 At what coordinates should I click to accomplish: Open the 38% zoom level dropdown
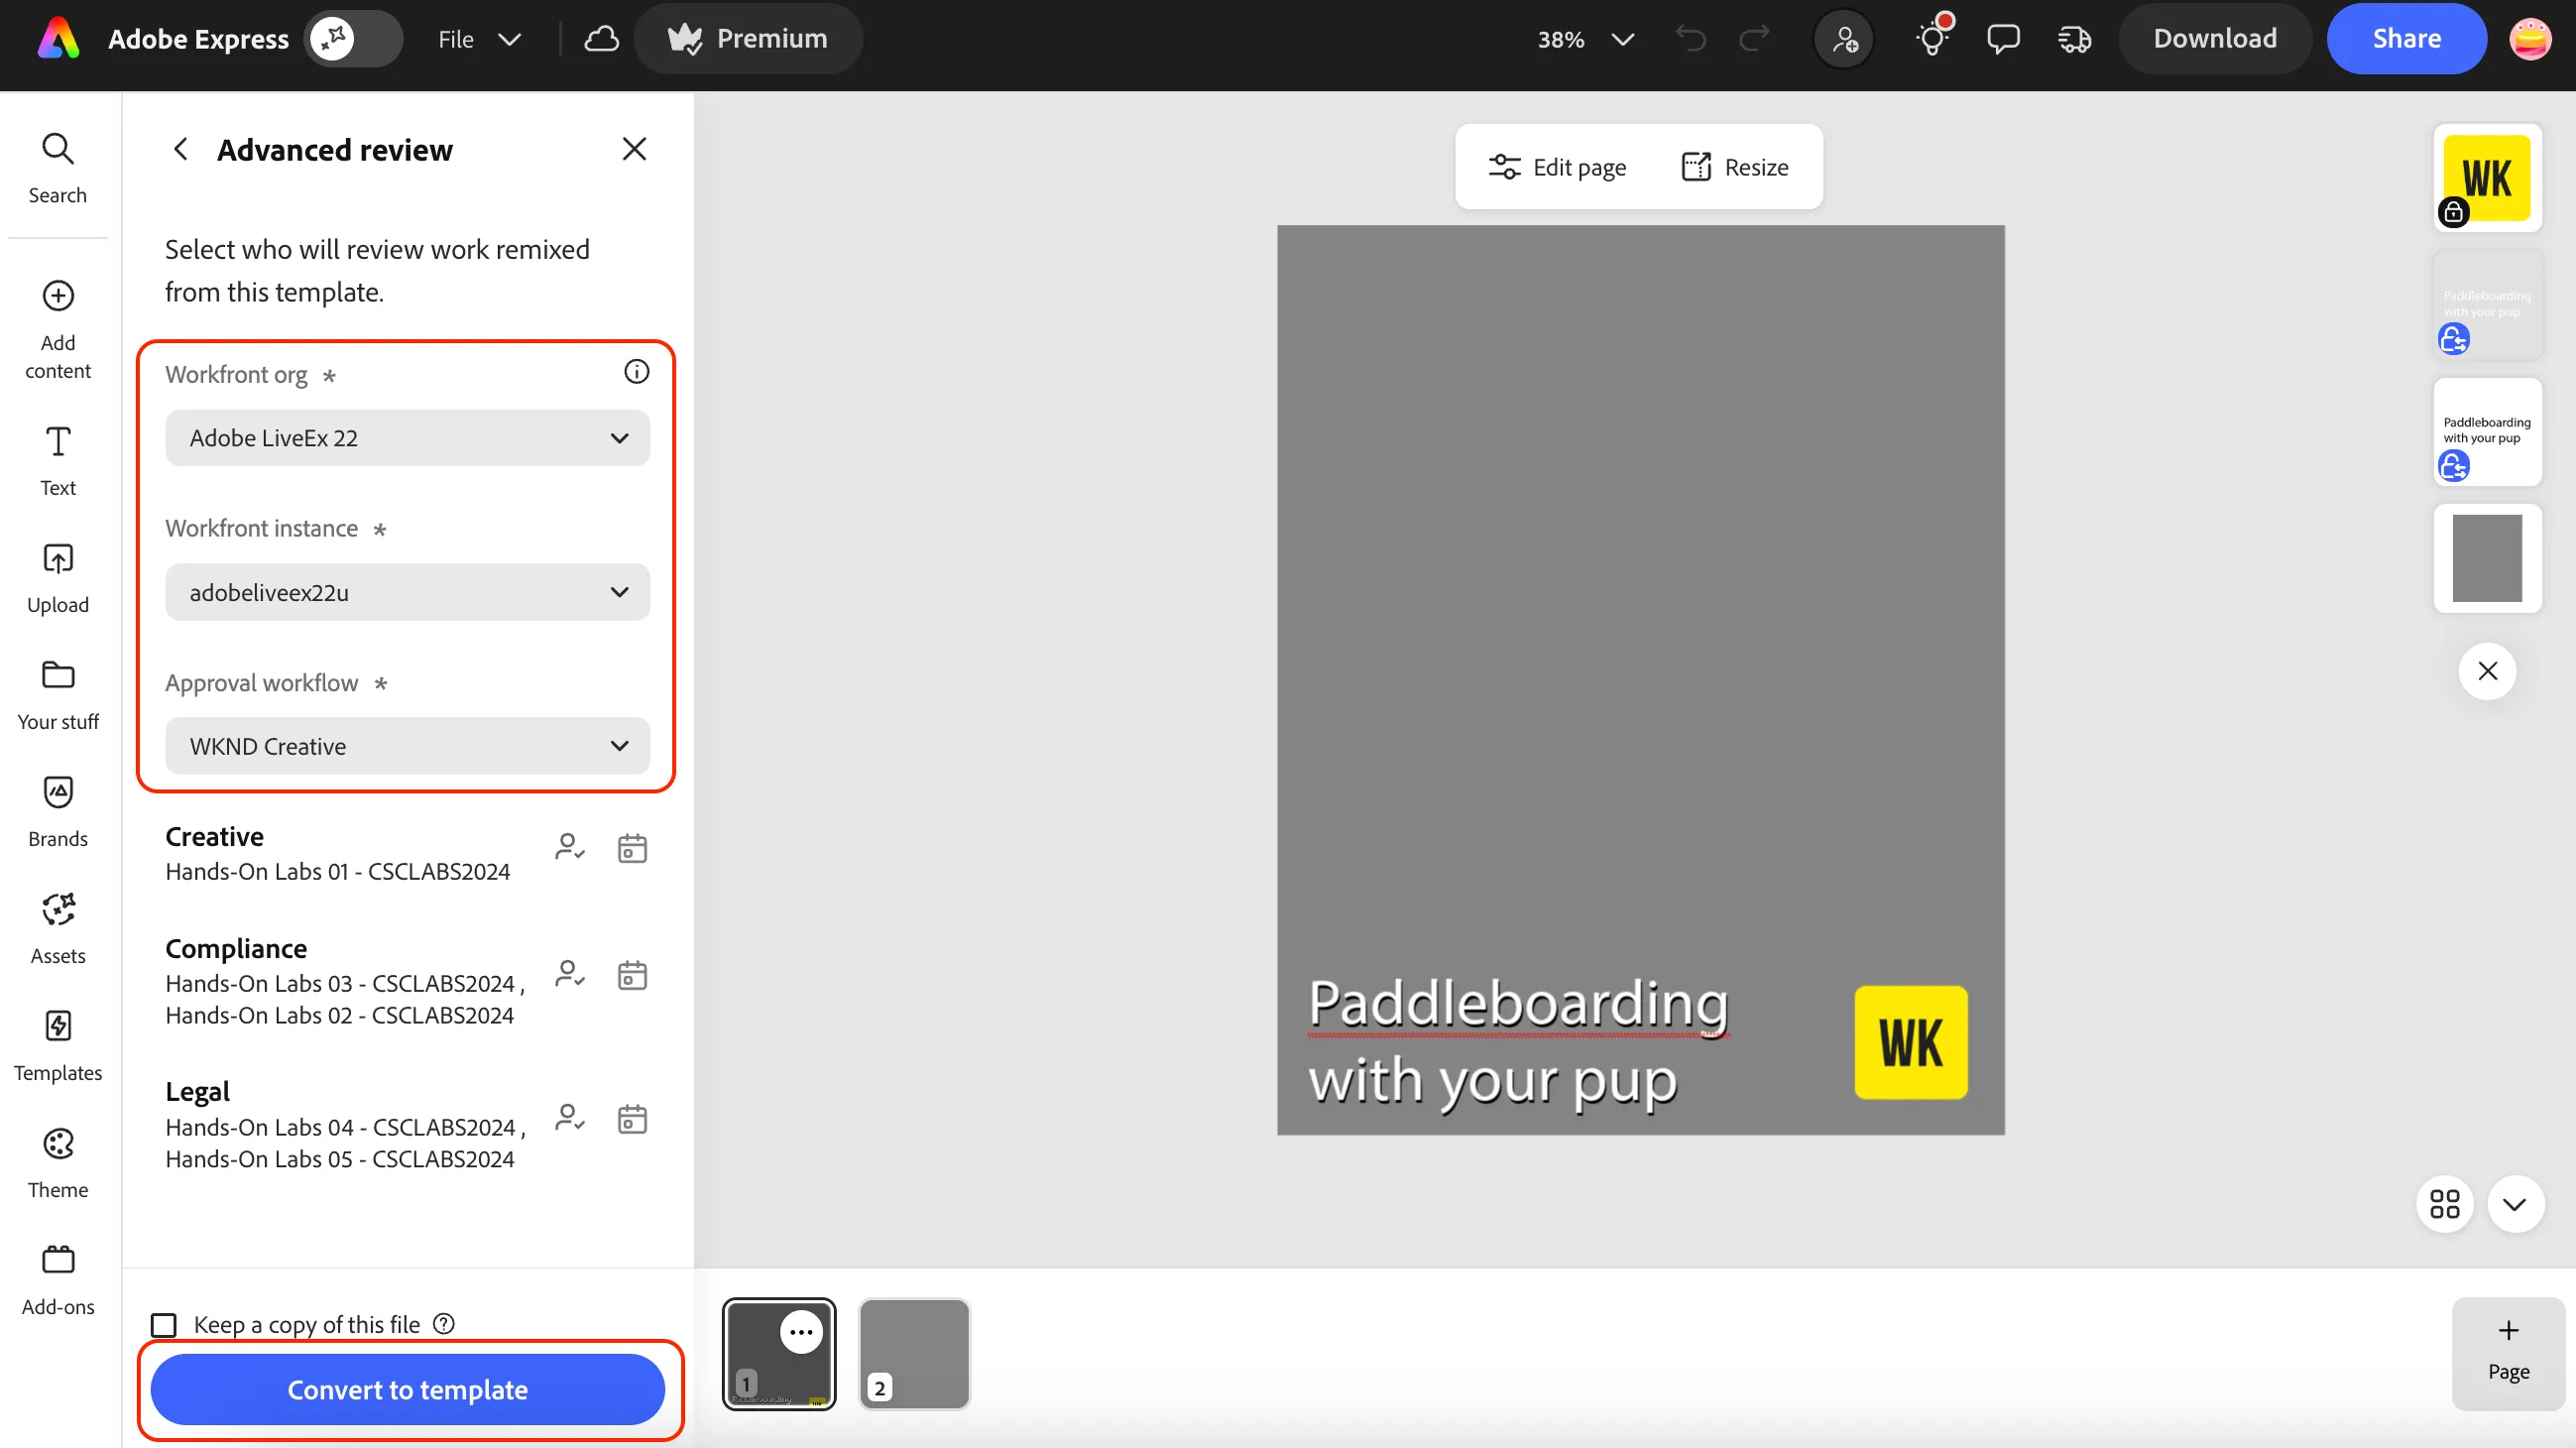[x=1585, y=39]
